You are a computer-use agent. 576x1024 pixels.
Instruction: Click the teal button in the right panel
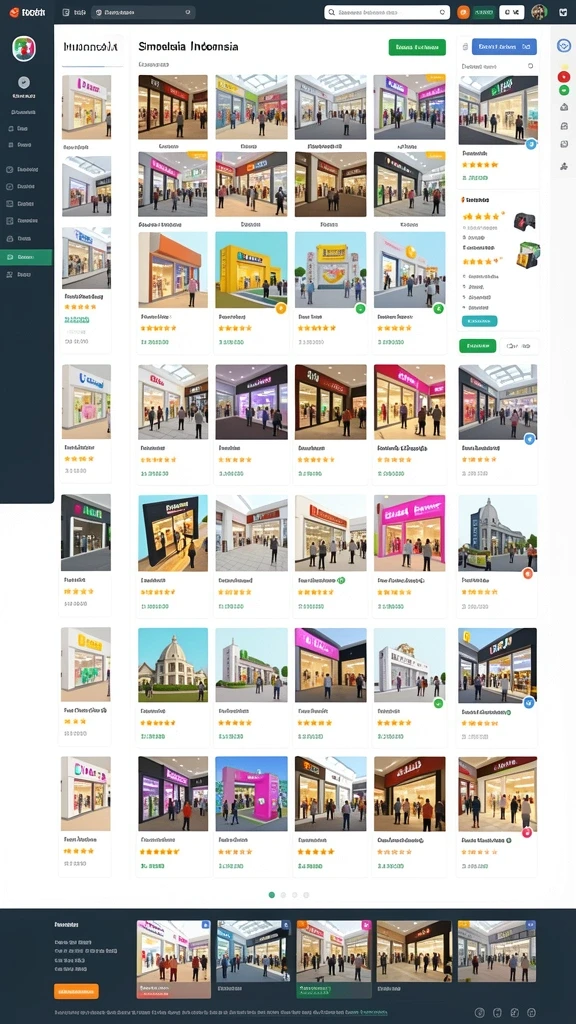click(479, 321)
